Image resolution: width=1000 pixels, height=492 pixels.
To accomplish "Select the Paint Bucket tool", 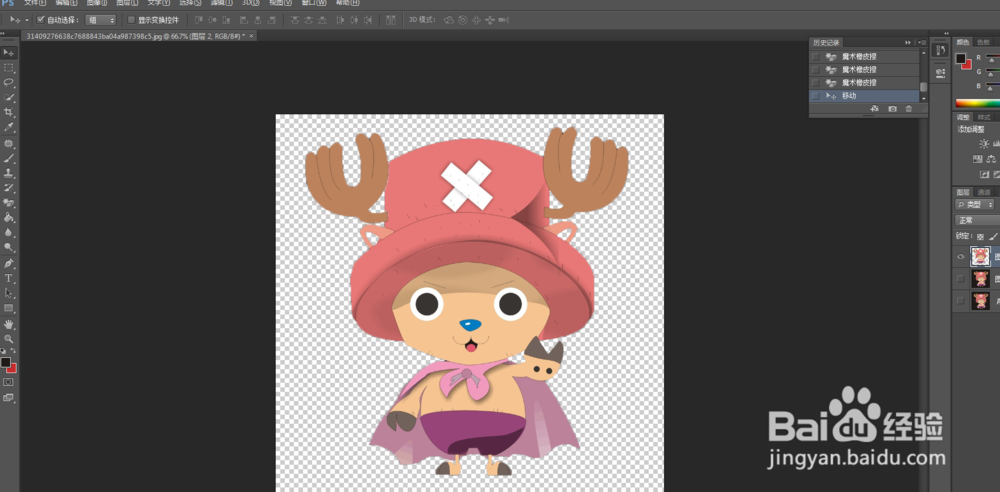I will (9, 218).
